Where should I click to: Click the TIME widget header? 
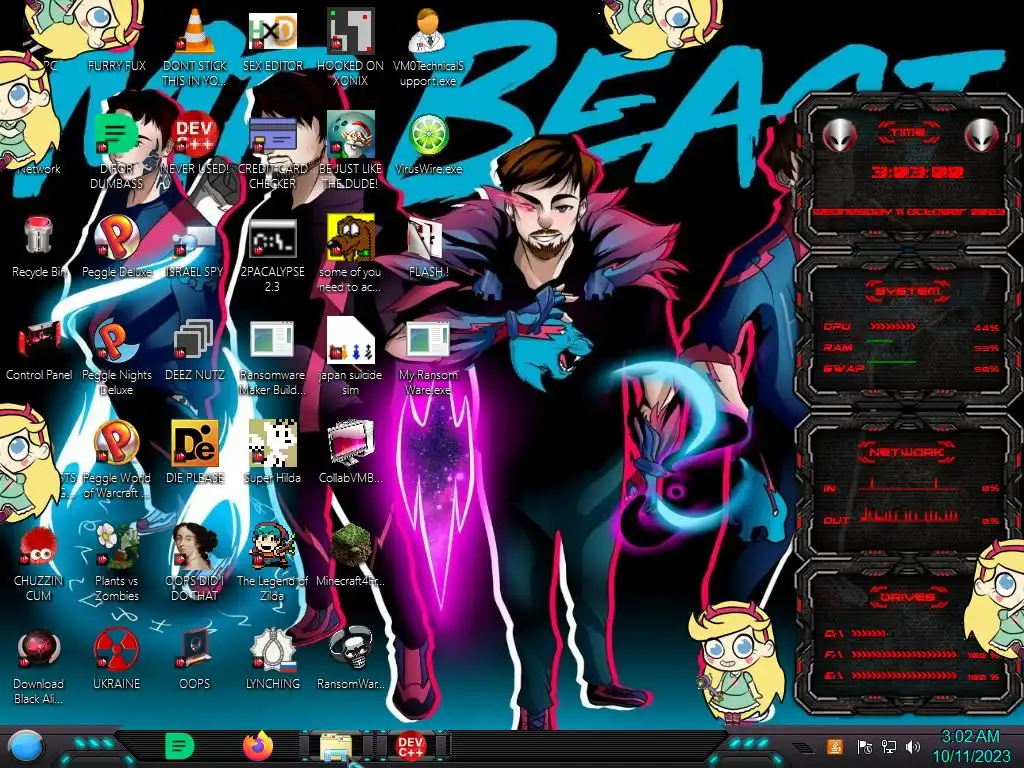point(908,133)
